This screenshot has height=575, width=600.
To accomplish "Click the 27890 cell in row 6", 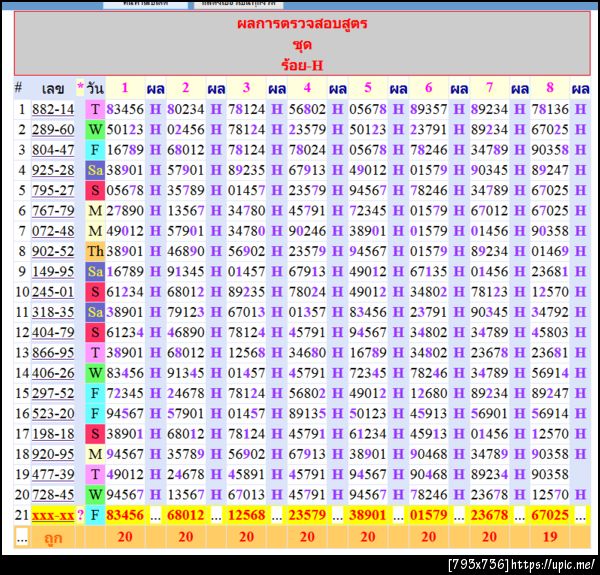I will [125, 211].
